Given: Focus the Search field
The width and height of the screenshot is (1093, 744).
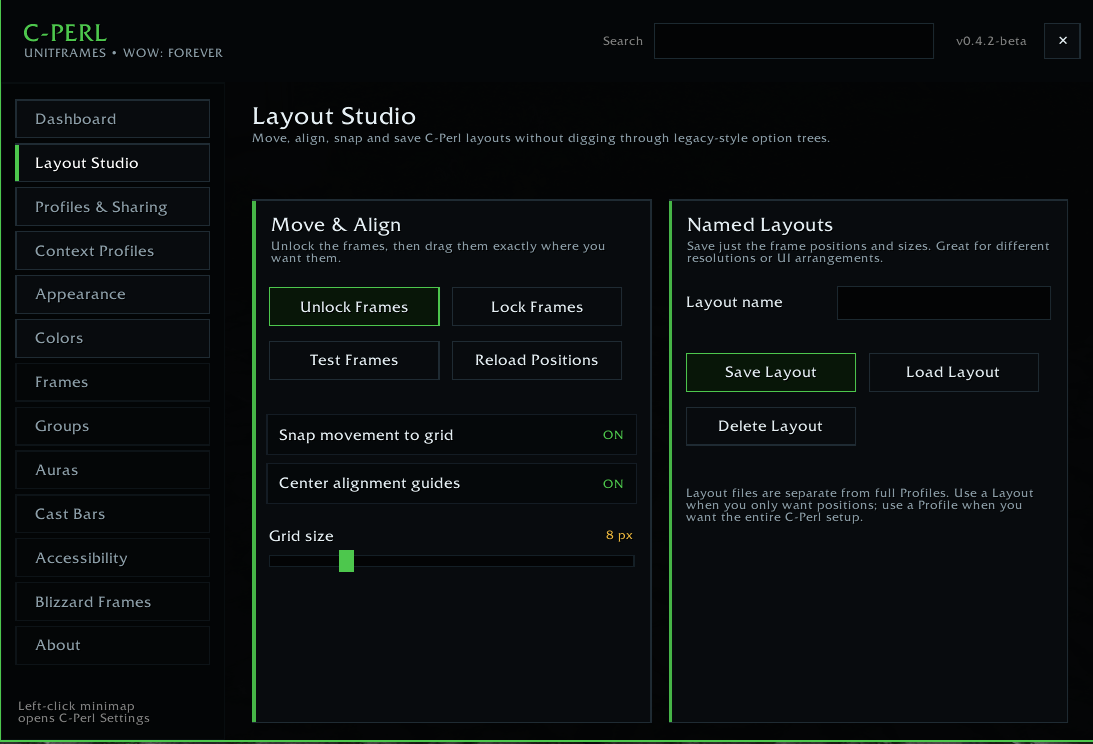Looking at the screenshot, I should pyautogui.click(x=794, y=41).
